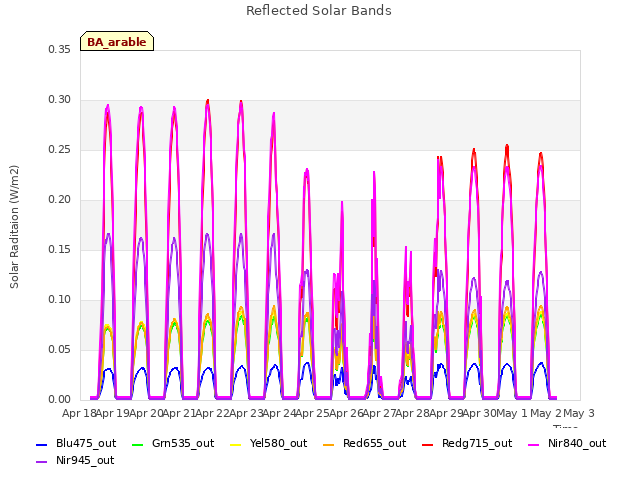Click the Nir945_out legend color swatch

pos(42,462)
